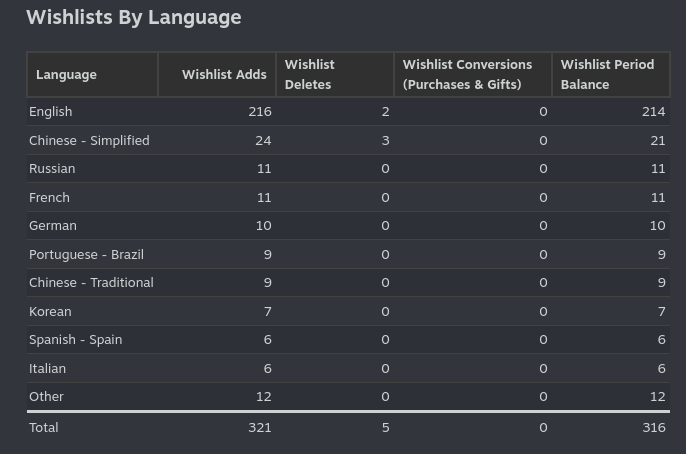
Task: Click English wishlist adds value 216
Action: (x=260, y=112)
